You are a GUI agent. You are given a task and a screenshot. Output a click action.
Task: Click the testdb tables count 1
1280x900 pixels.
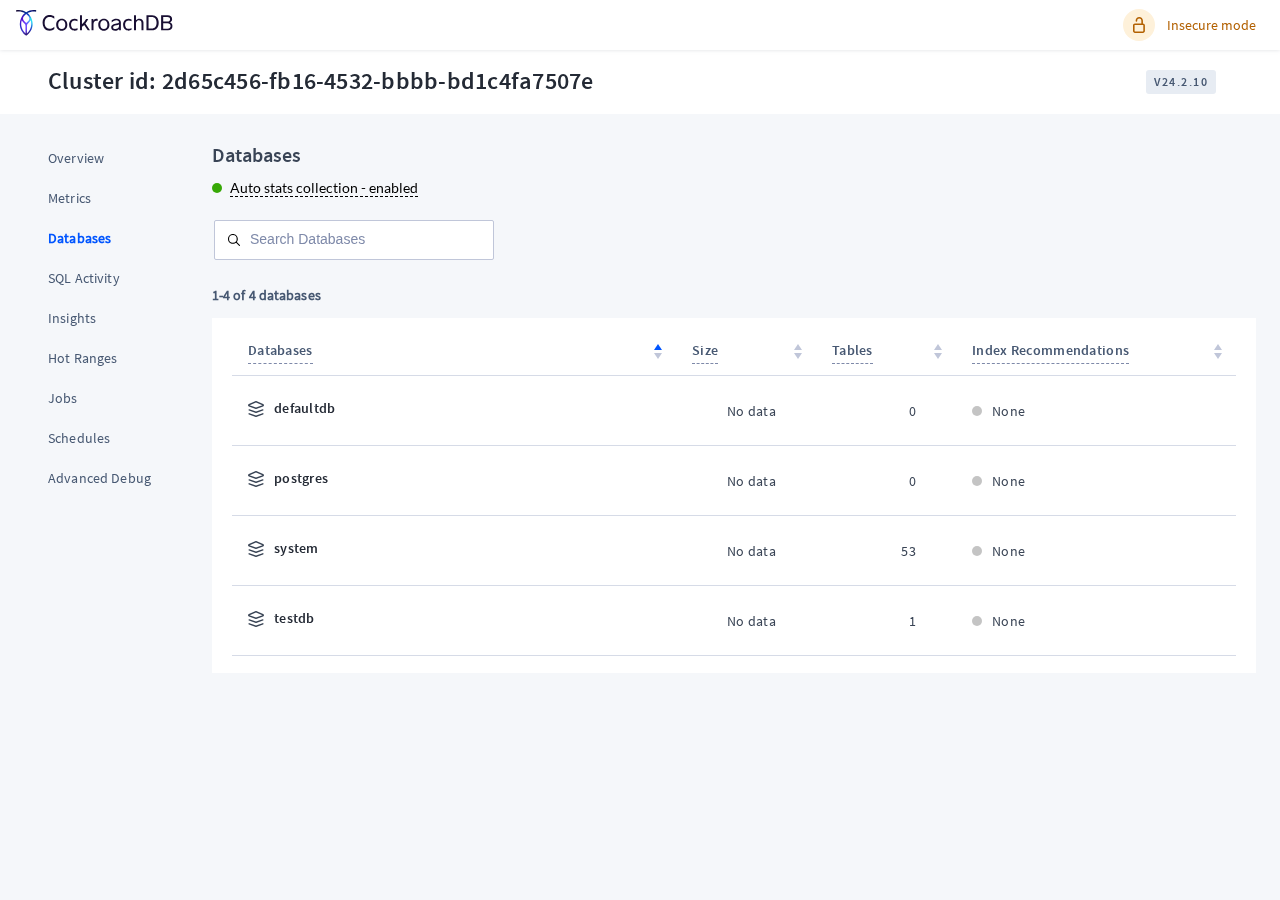pyautogui.click(x=912, y=621)
